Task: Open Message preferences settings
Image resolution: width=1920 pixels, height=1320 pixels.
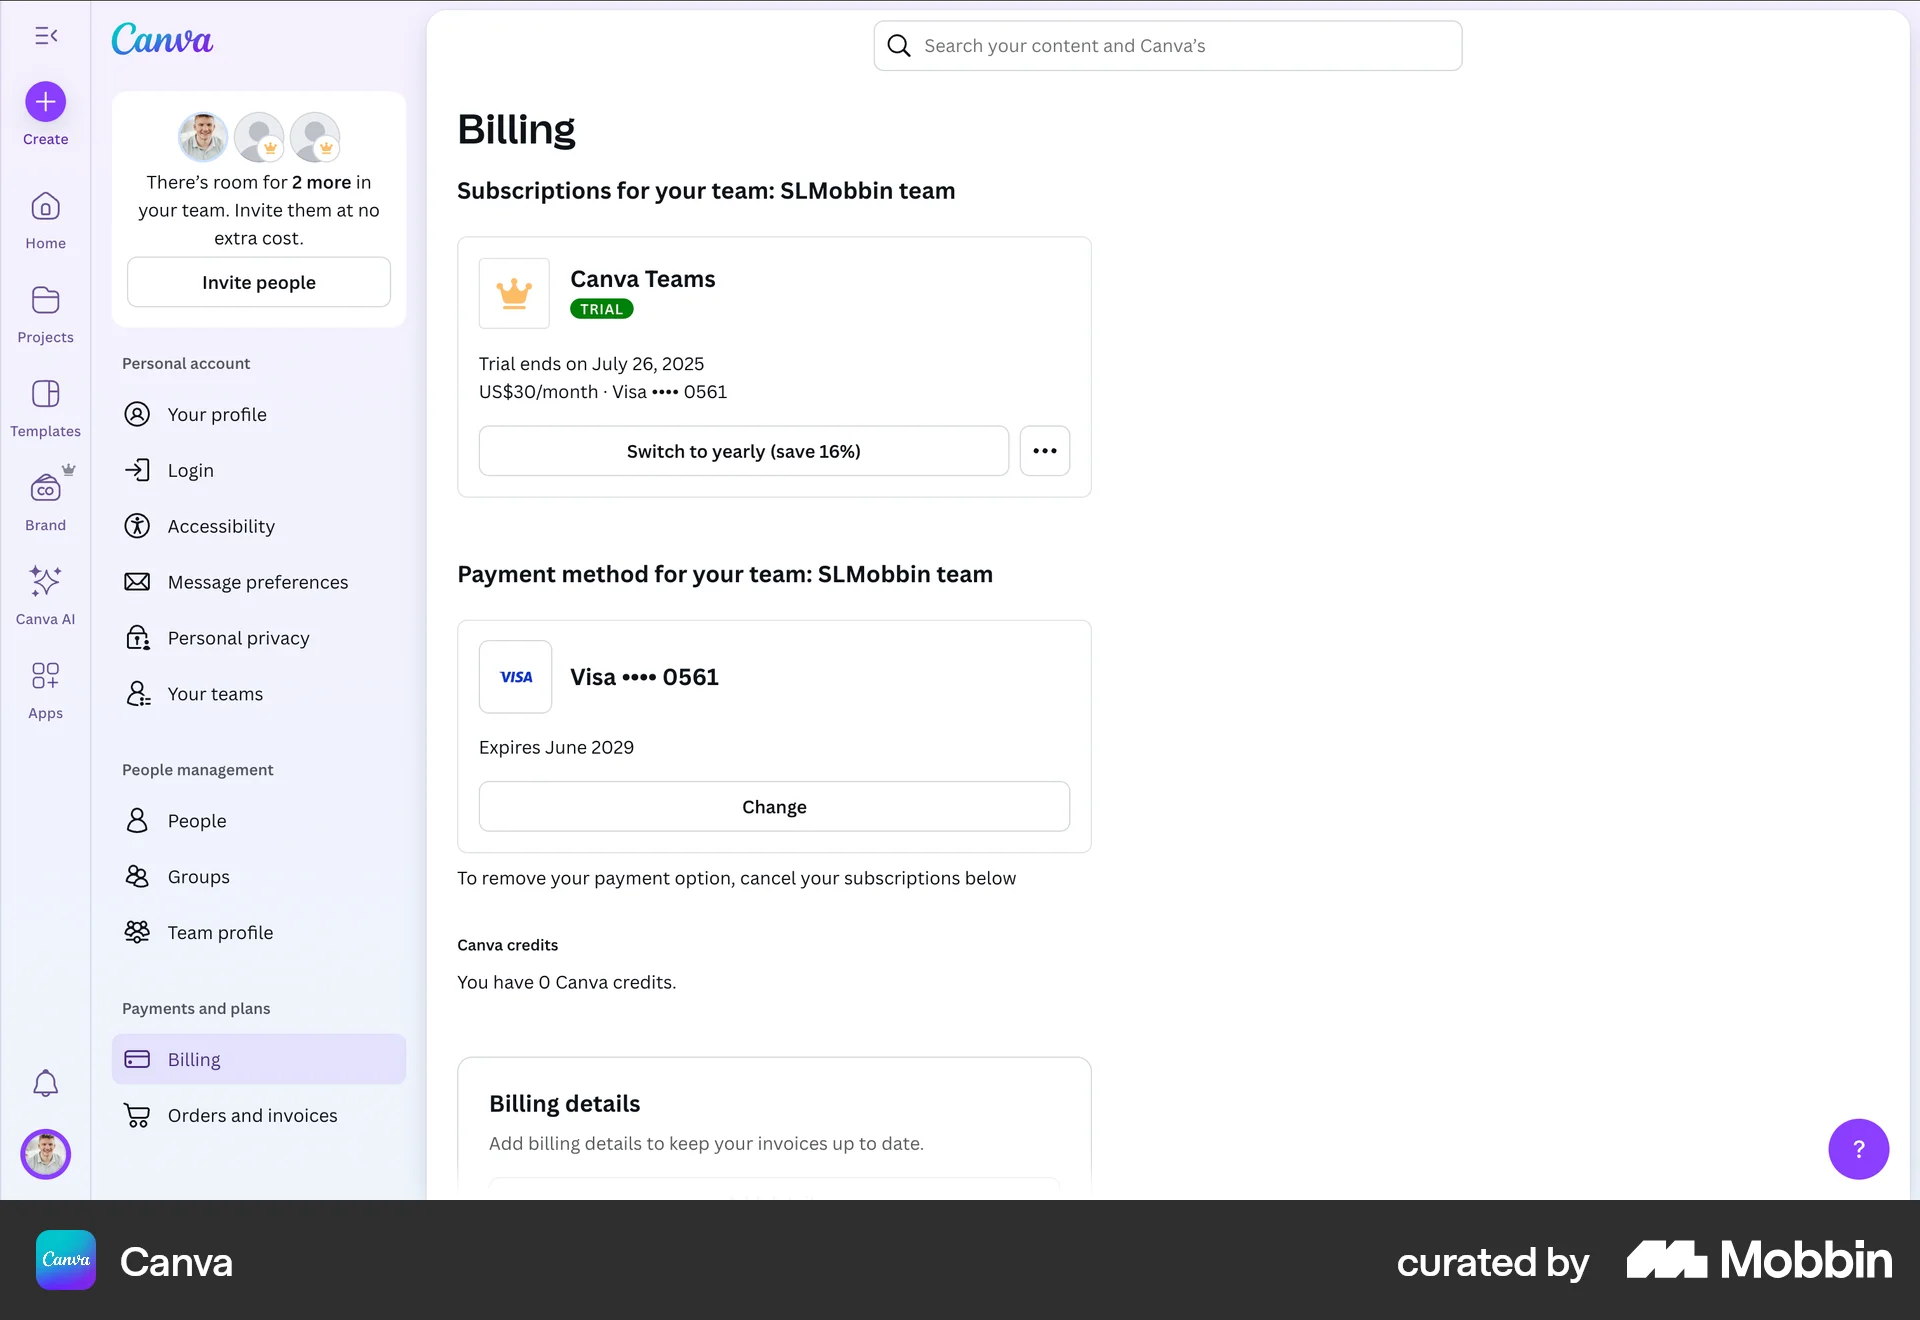Action: [257, 582]
